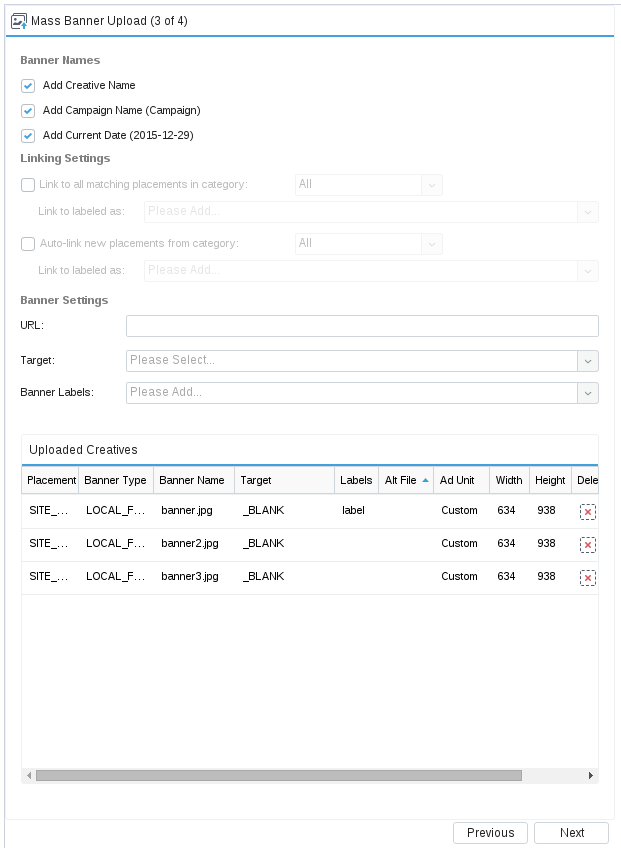The width and height of the screenshot is (621, 848).
Task: Open the Target dropdown arrow
Action: click(587, 361)
